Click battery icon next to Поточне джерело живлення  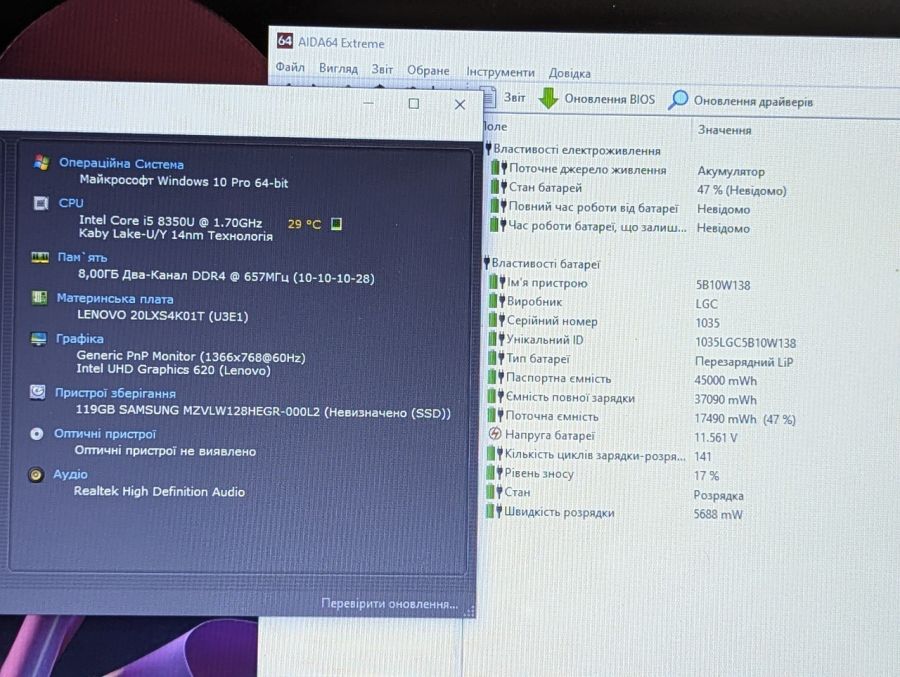point(498,168)
